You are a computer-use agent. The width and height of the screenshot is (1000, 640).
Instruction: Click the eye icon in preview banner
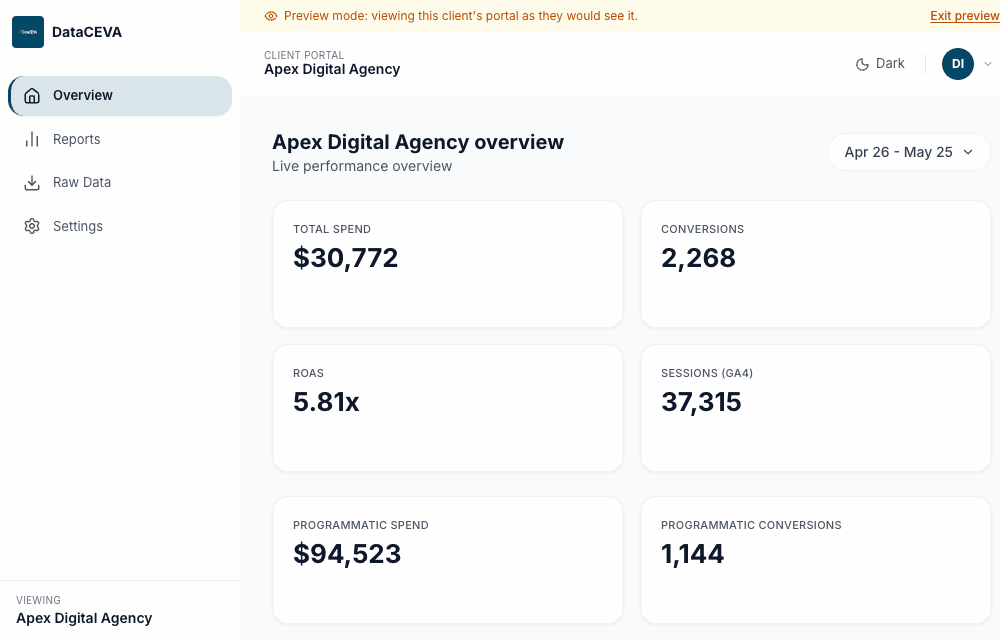271,16
